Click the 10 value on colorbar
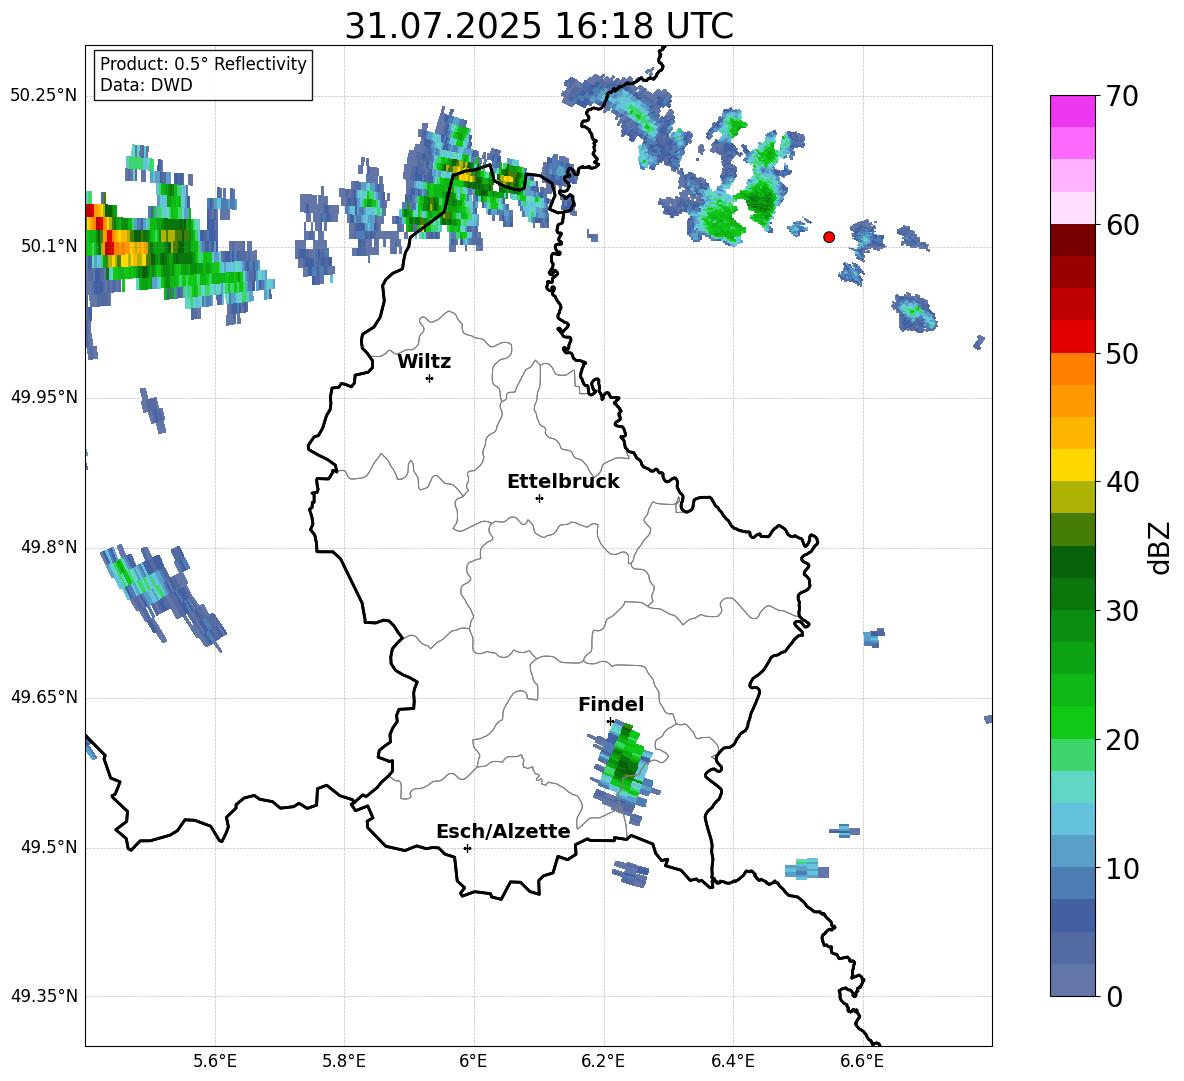The image size is (1184, 1081). 1122,868
